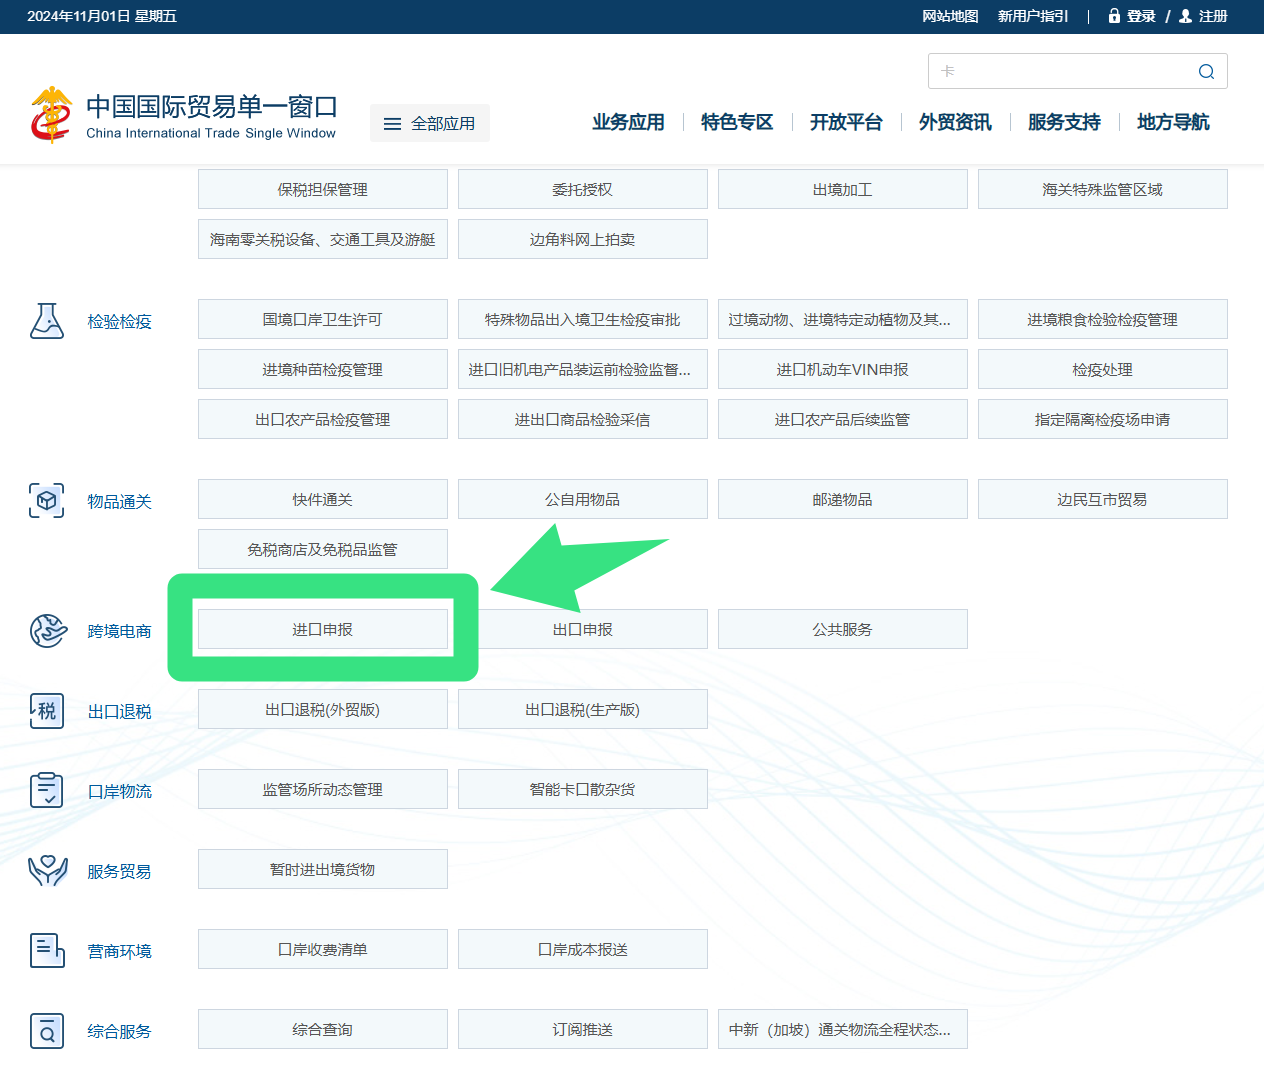Click the 出口退税 tax icon
Image resolution: width=1264 pixels, height=1078 pixels.
(47, 709)
